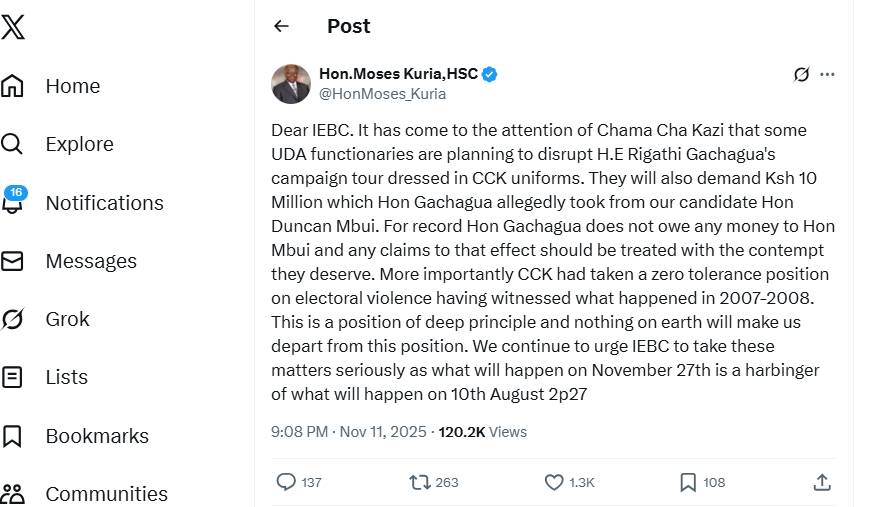The height and width of the screenshot is (507, 880).
Task: Open Notifications with the 16 badge
Action: coord(104,203)
